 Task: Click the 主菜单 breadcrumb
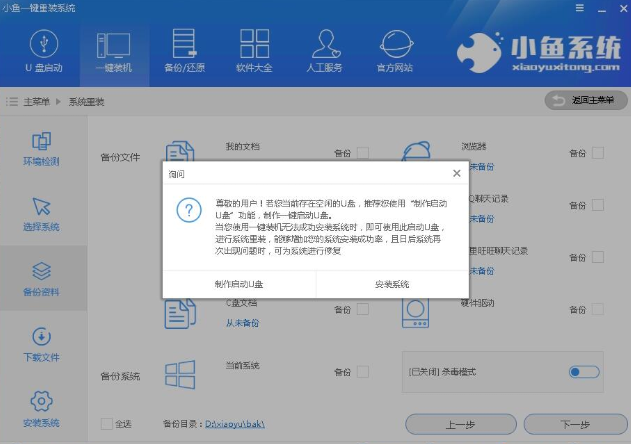(36, 101)
